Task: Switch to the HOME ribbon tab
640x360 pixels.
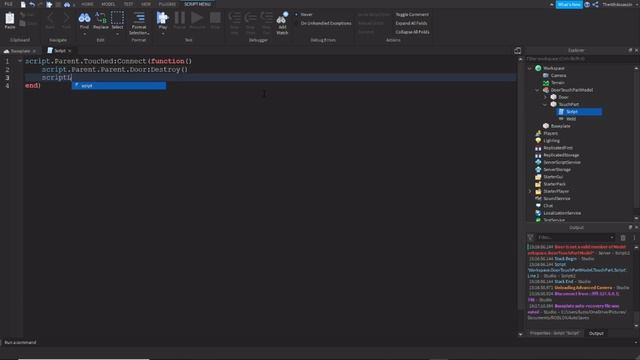Action: (87, 4)
